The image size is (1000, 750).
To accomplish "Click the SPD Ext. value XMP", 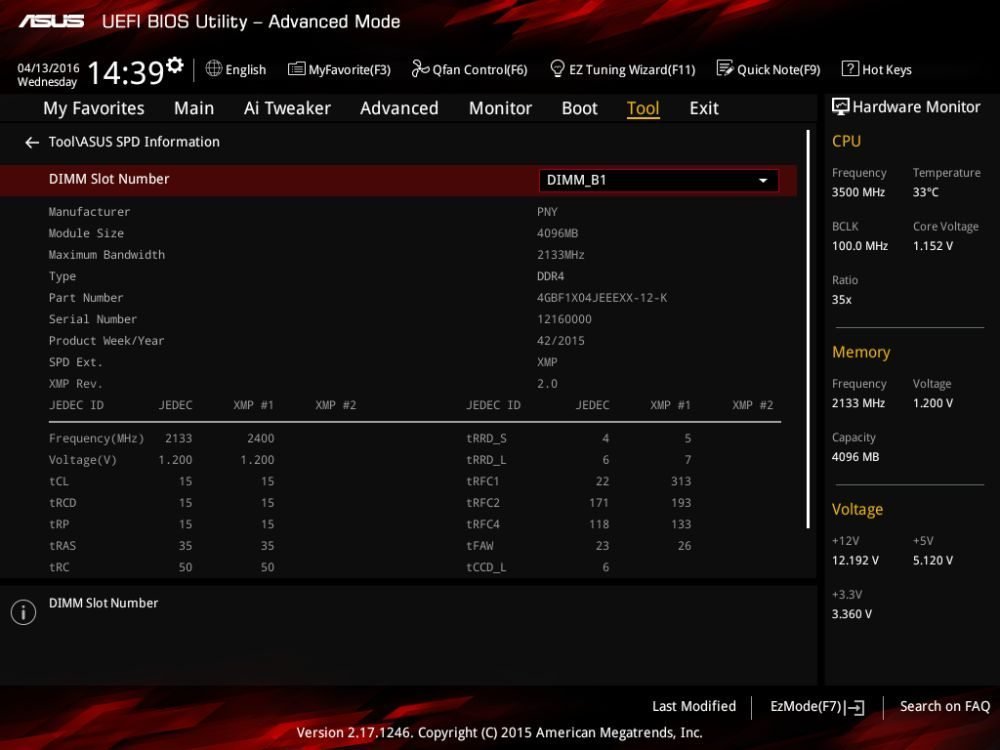I will 547,362.
